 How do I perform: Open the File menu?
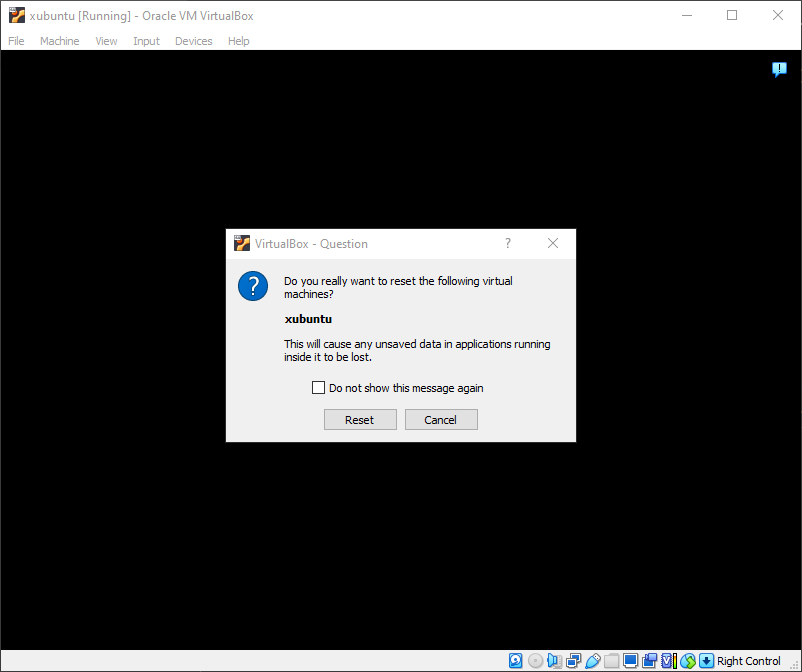[16, 41]
